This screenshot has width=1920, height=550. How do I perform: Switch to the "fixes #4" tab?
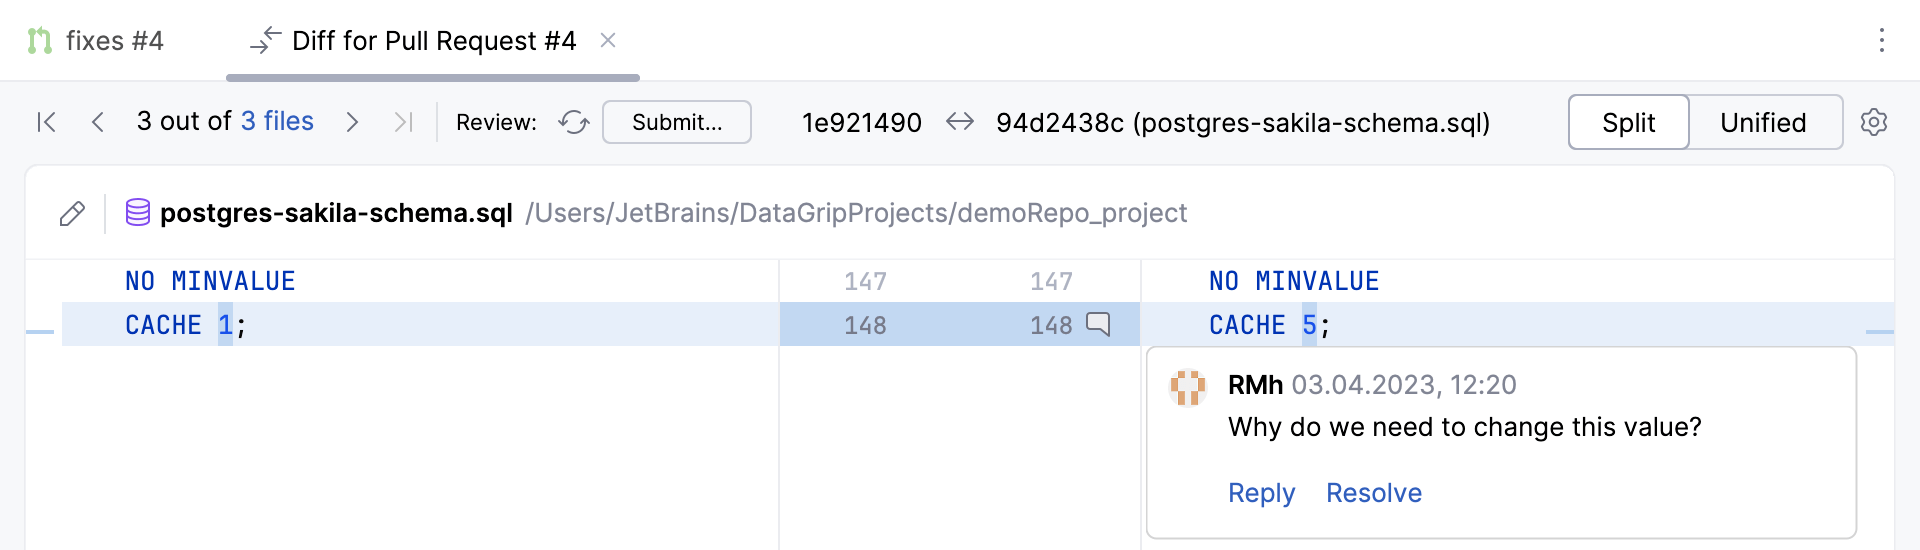click(96, 41)
